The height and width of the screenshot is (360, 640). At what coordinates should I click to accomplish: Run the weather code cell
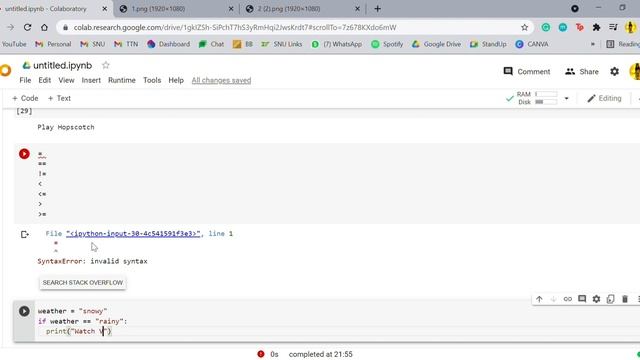[24, 311]
